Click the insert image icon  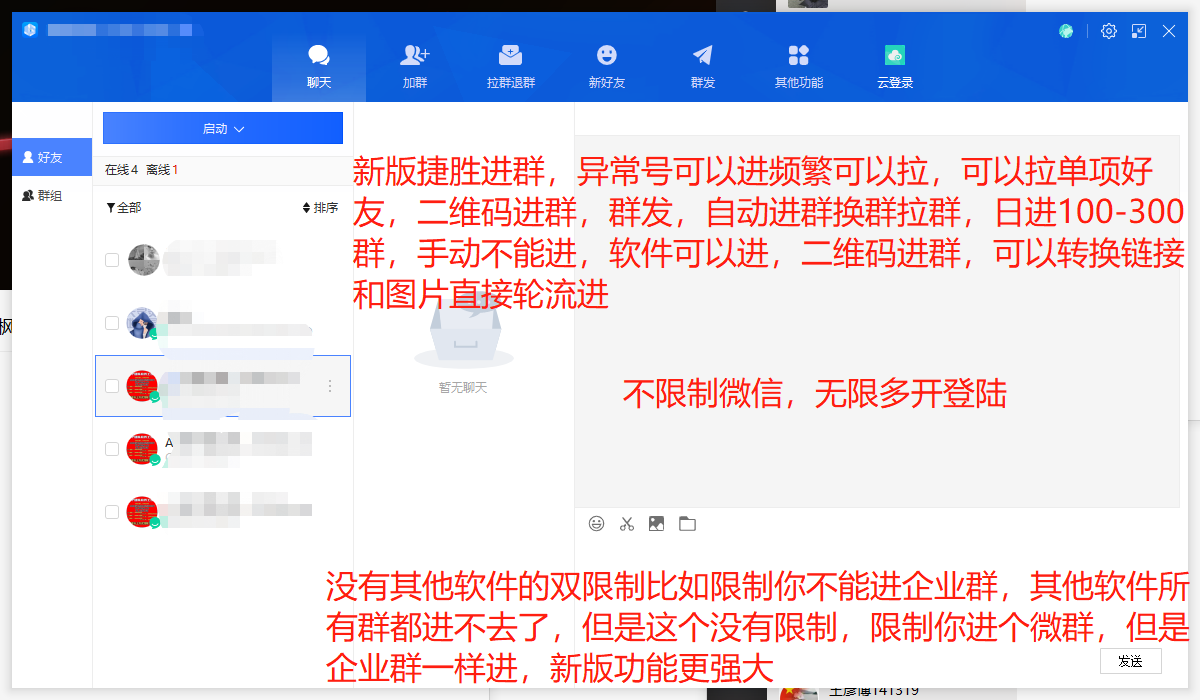click(656, 523)
